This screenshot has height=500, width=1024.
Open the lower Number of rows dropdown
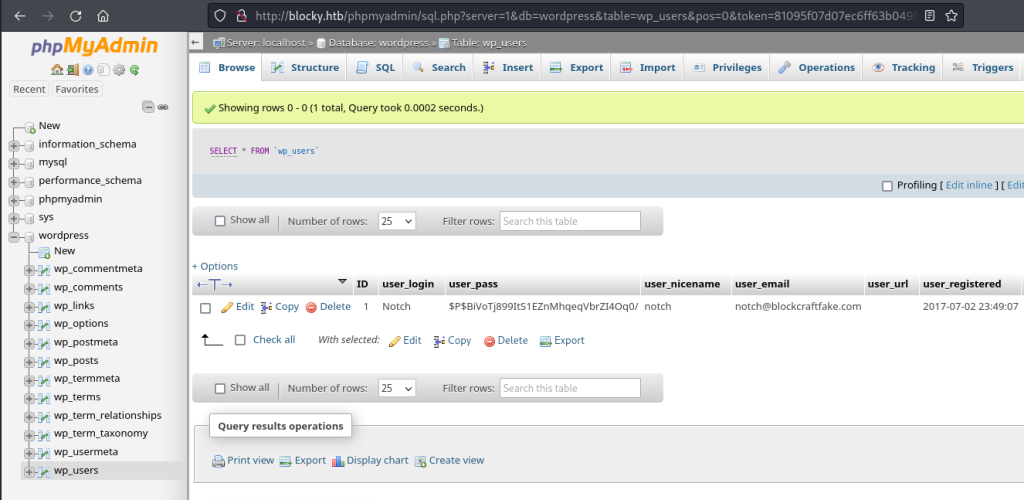point(396,388)
